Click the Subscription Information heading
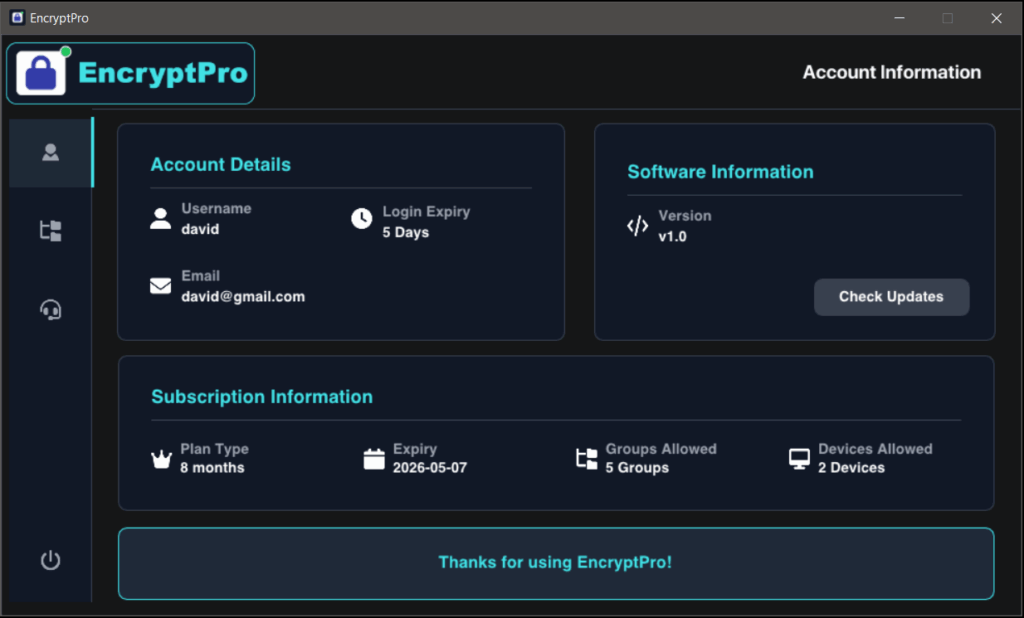The width and height of the screenshot is (1024, 618). 262,396
